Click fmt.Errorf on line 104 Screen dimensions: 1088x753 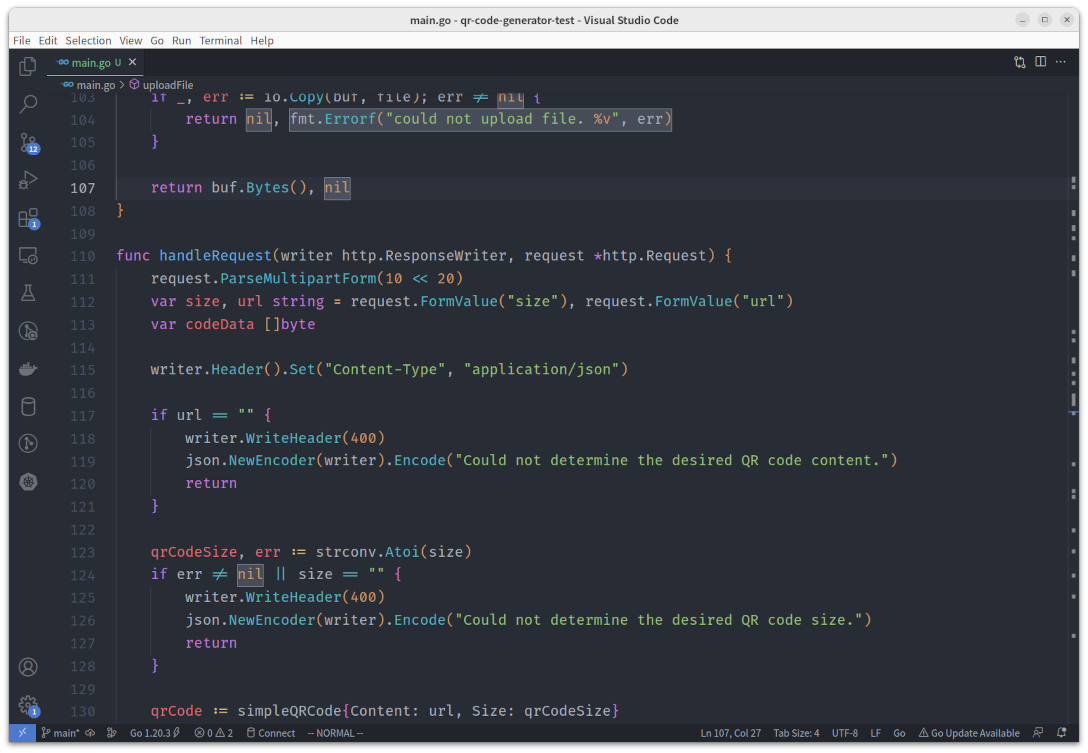pyautogui.click(x=333, y=119)
